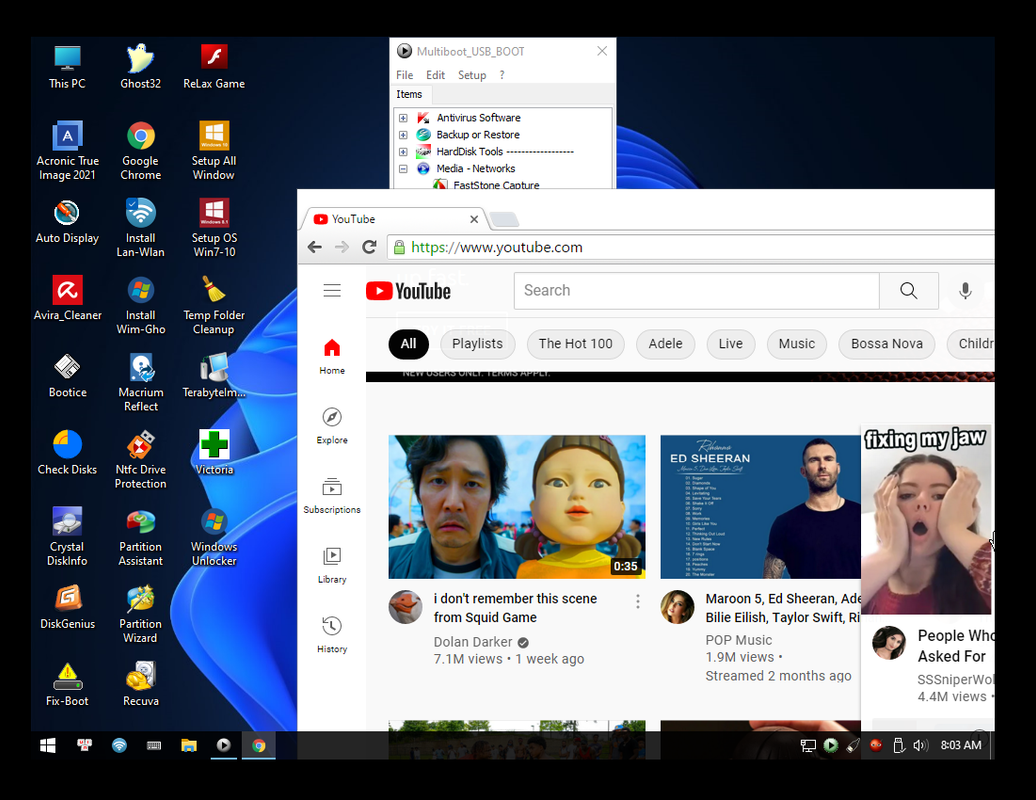Open Recuva recovery tool icon
Viewport: 1036px width, 800px height.
coord(140,685)
